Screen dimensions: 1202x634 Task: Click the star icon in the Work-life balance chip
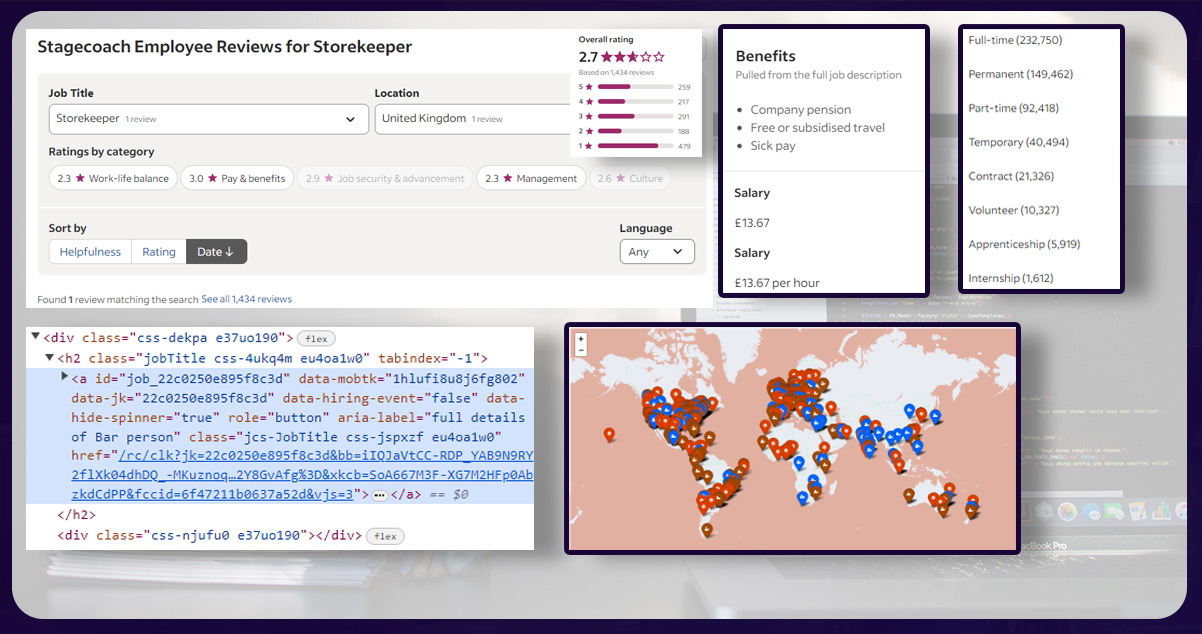[x=80, y=178]
